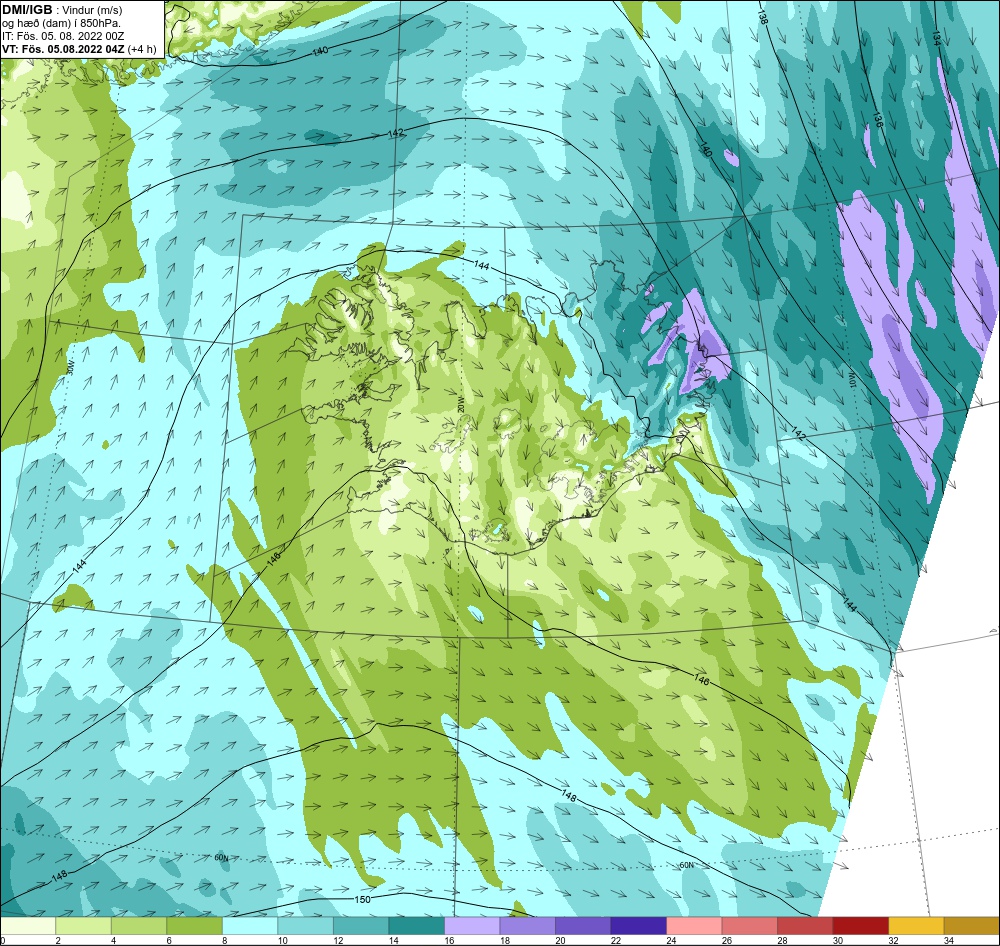The image size is (1000, 946).
Task: Click the '134' contour label
Action: (936, 38)
